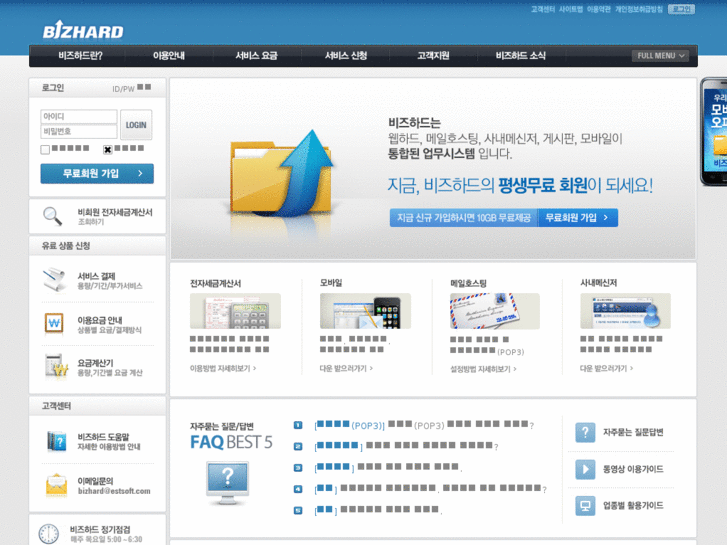
Task: Click the 서비스 결제 document icon
Action: click(x=54, y=280)
